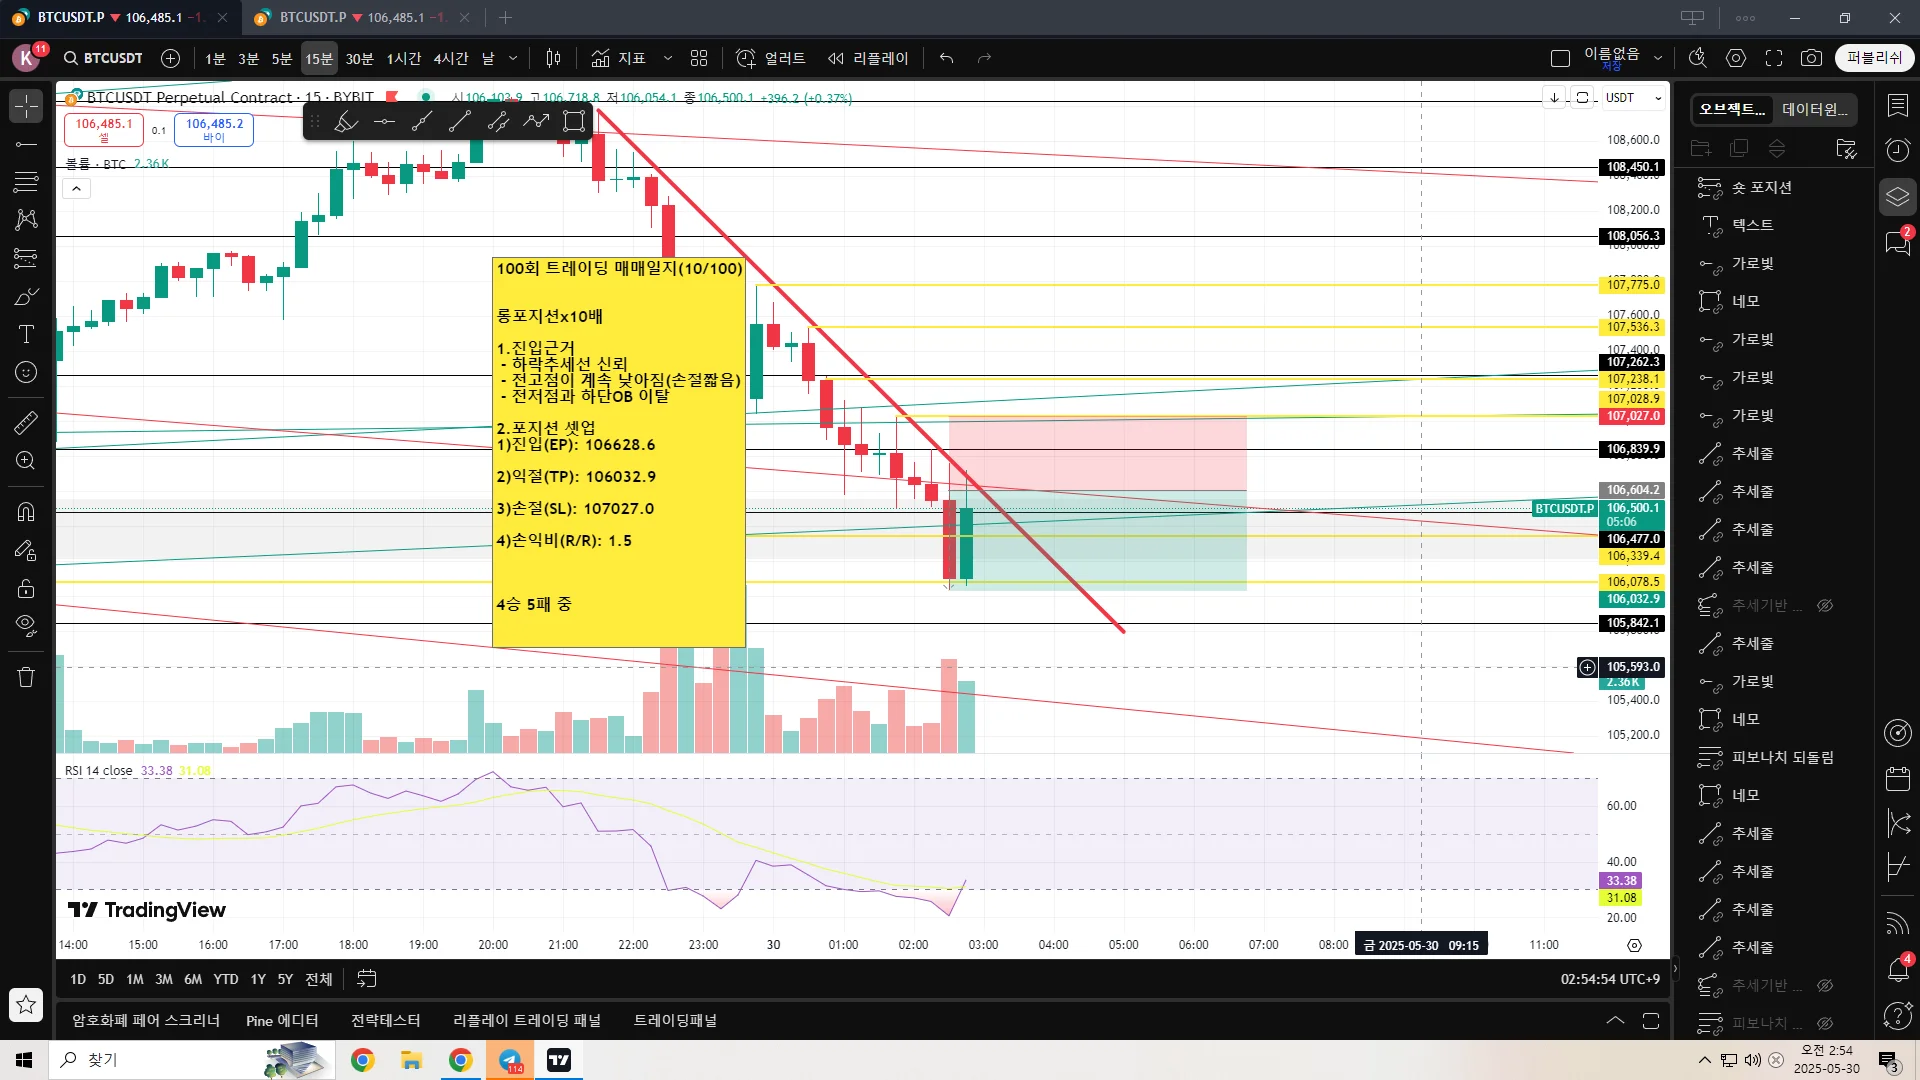Click the trash can remove drawings icon
1920x1080 pixels.
point(26,677)
